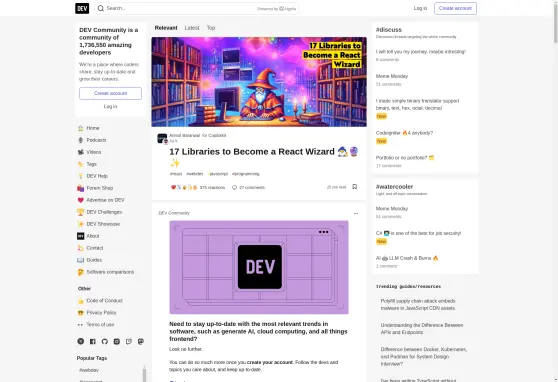Open the Meme Monday discuss thread
The height and width of the screenshot is (382, 558).
pos(392,76)
